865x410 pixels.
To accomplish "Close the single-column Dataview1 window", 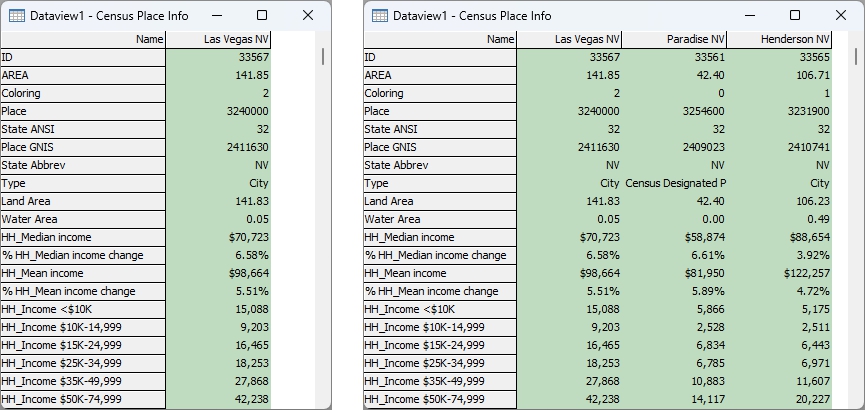I will (x=308, y=15).
